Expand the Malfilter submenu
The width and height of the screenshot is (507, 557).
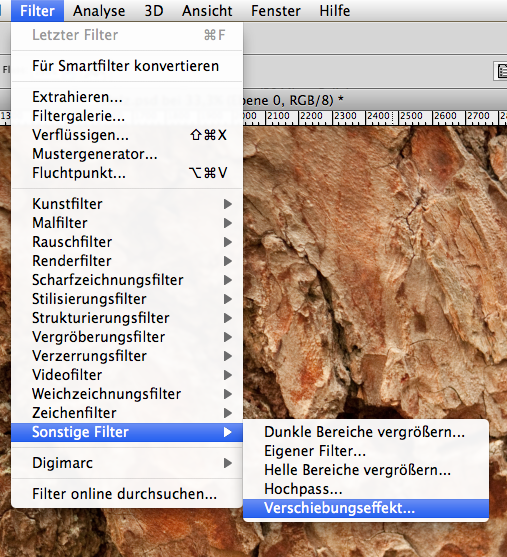(x=127, y=223)
